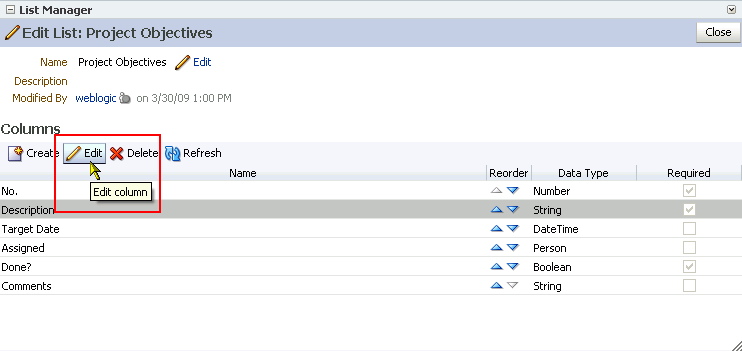The height and width of the screenshot is (362, 742).
Task: Click the Refresh label in the toolbar
Action: click(x=202, y=153)
